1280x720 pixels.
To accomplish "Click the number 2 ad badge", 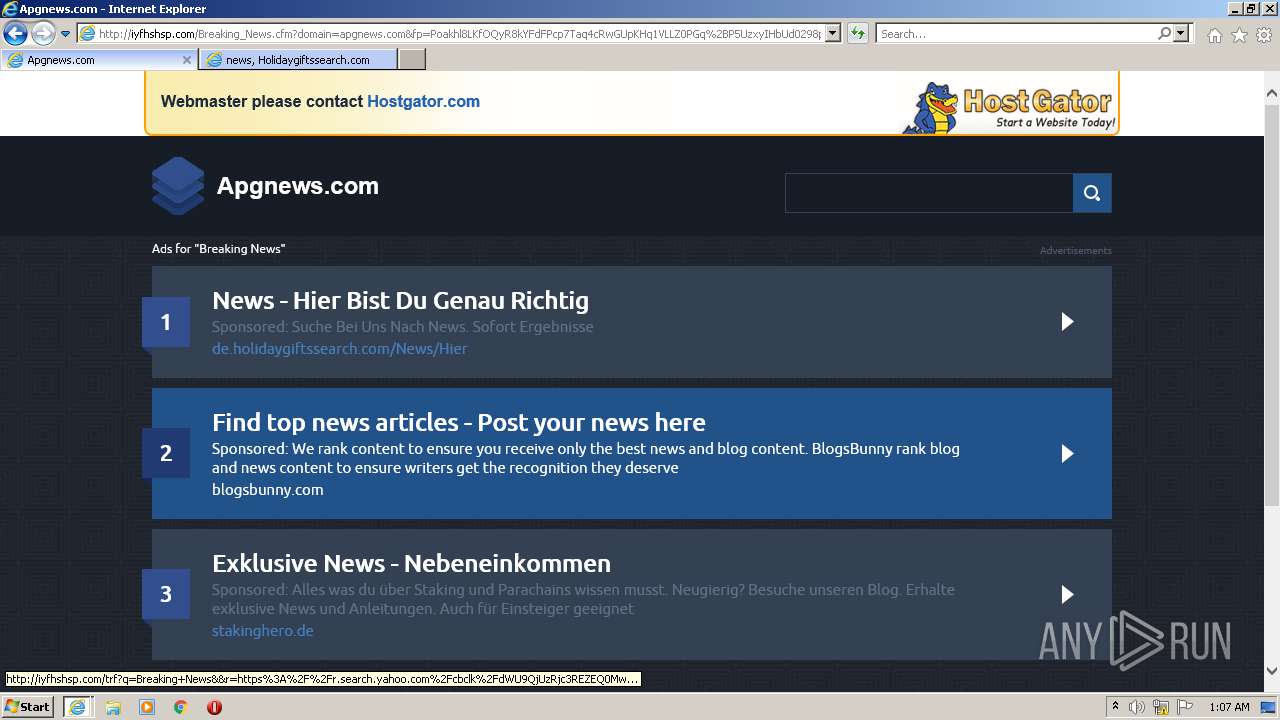I will pyautogui.click(x=166, y=453).
